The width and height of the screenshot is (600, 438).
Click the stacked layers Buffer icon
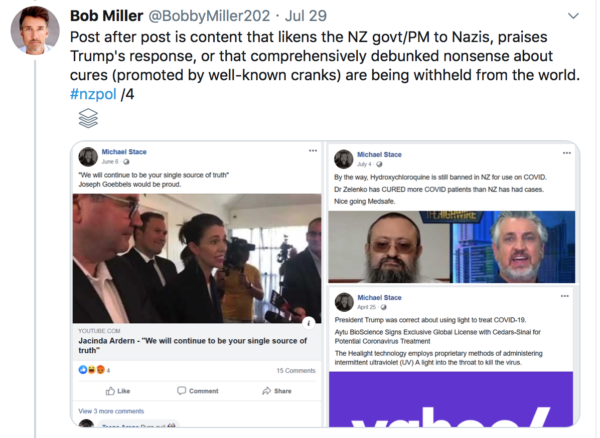click(x=88, y=118)
